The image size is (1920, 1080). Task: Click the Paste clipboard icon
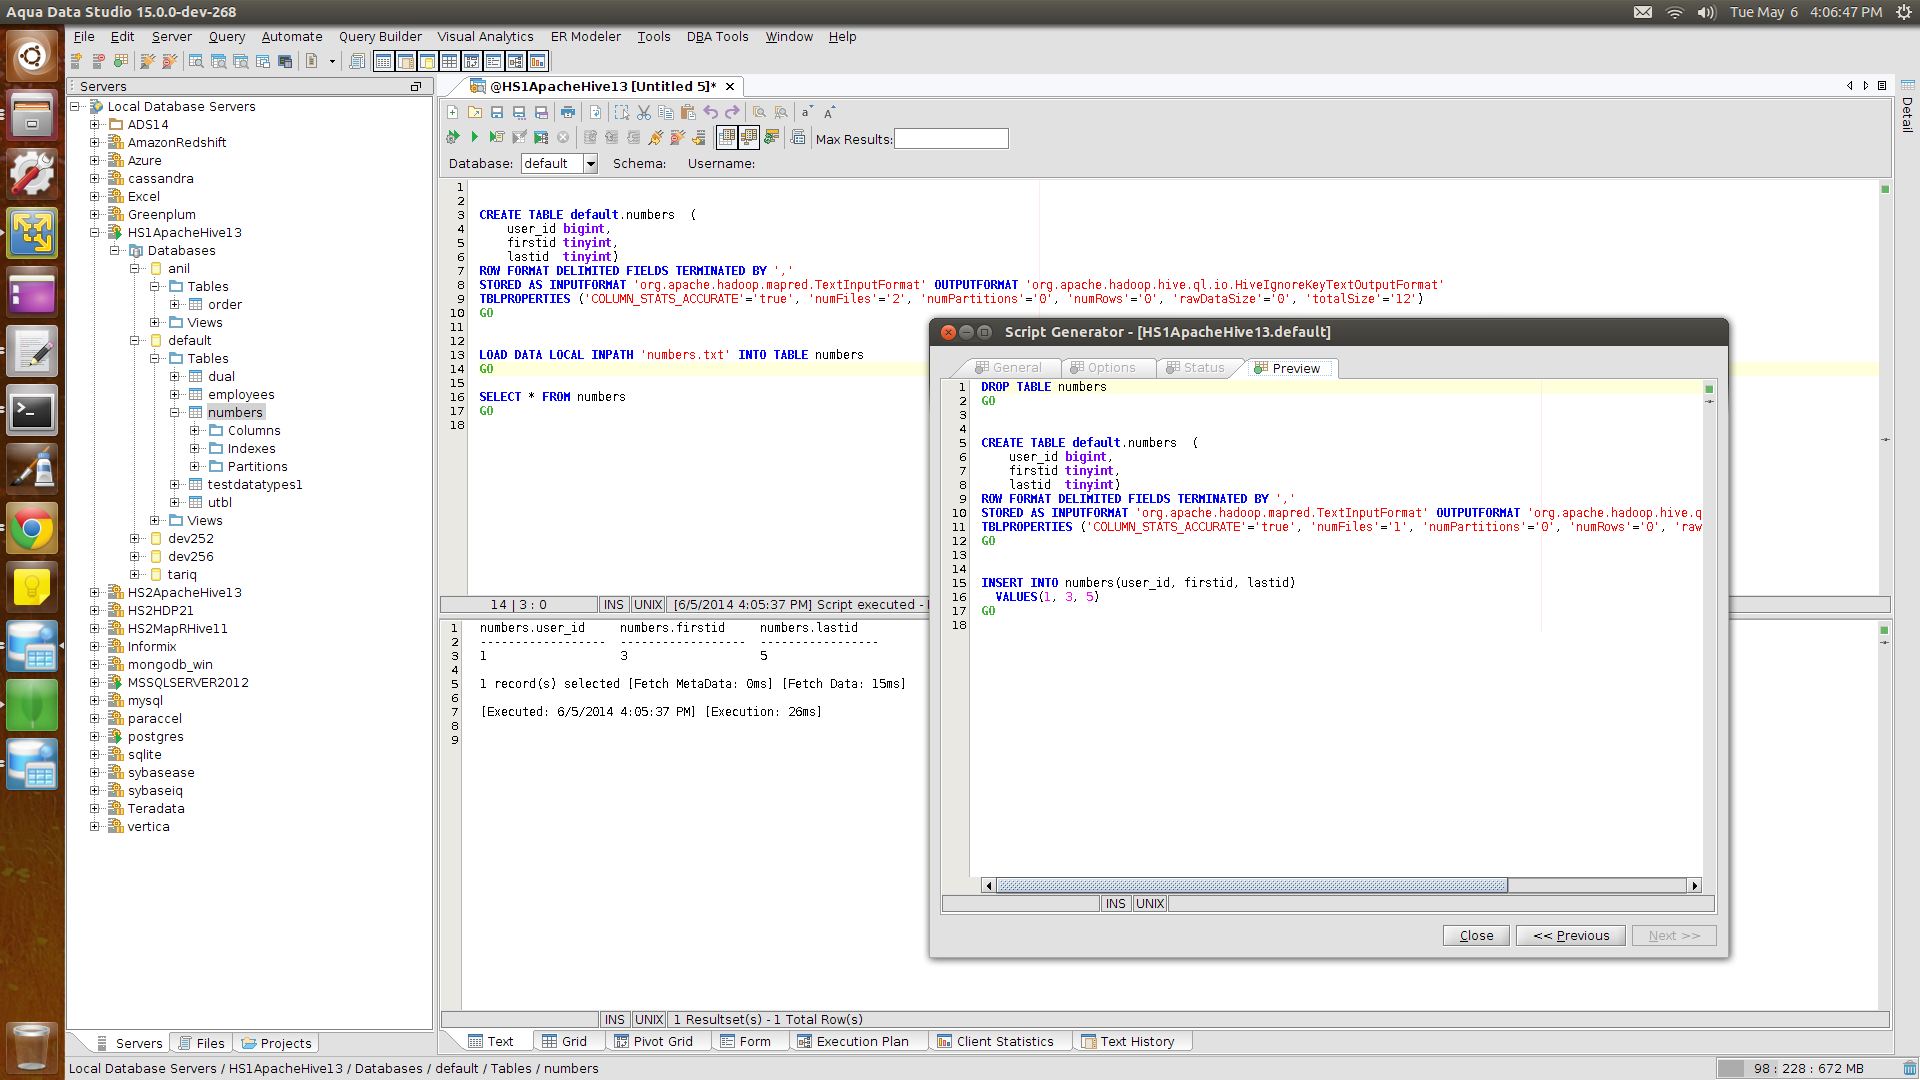pos(688,112)
